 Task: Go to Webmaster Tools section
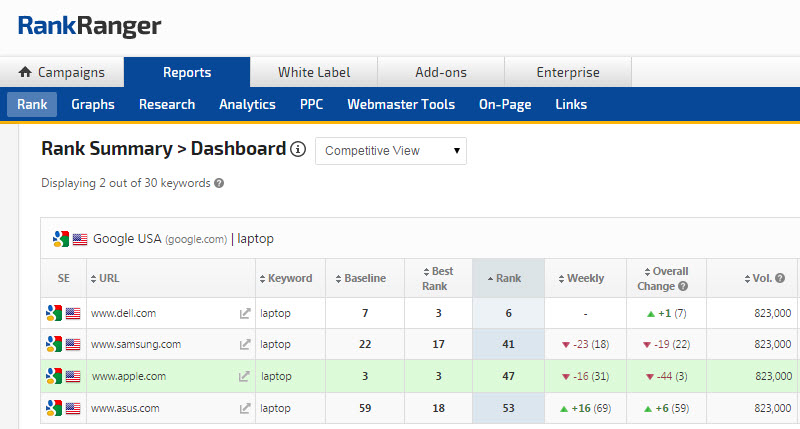coord(401,104)
